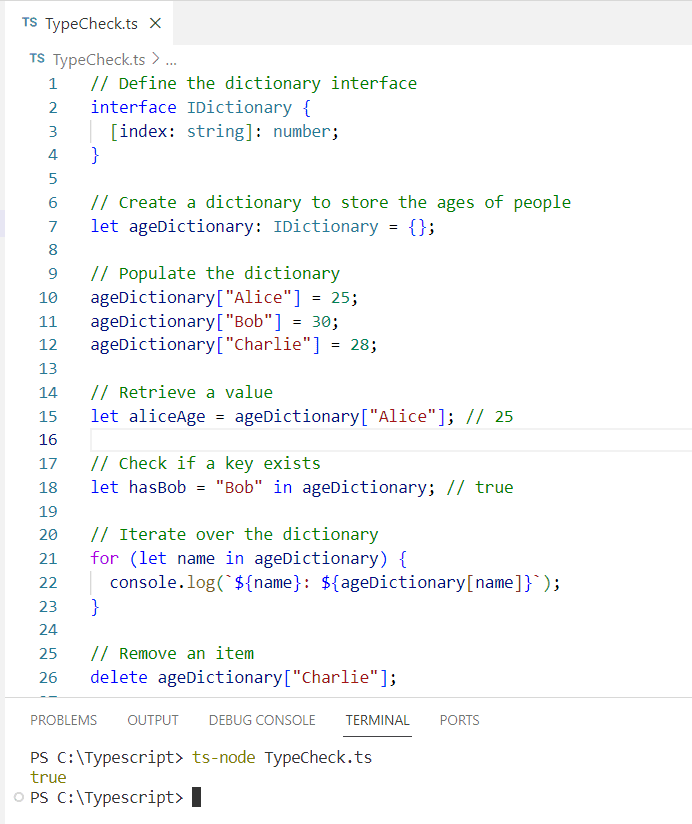Place cursor on the empty line 16
The height and width of the screenshot is (824, 692).
tap(391, 440)
